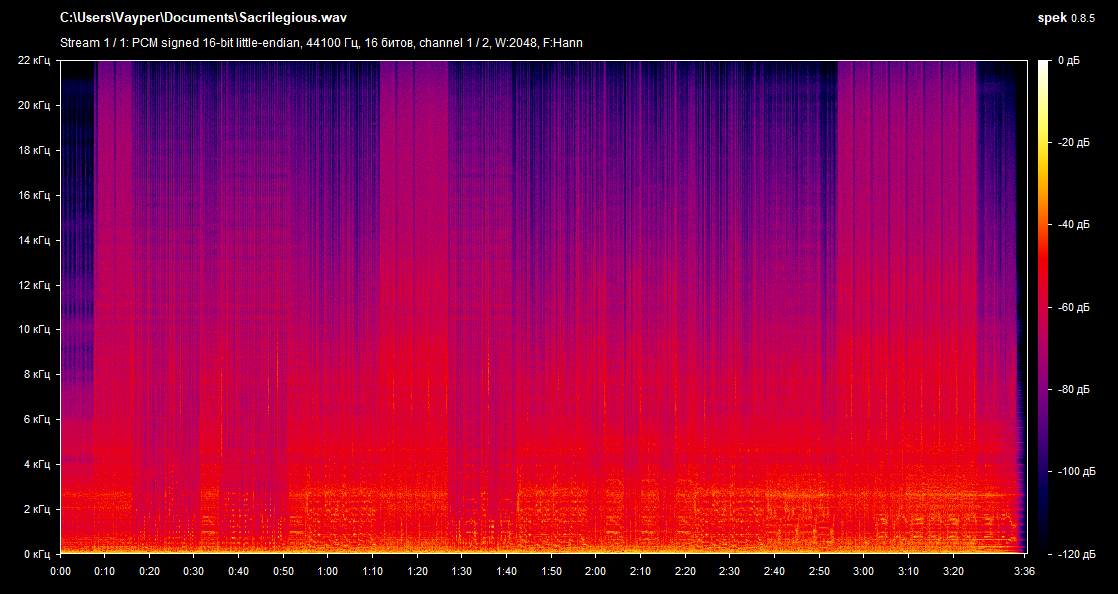Select the 1:50 time marker
Viewport: 1118px width, 594px height.
coord(551,571)
